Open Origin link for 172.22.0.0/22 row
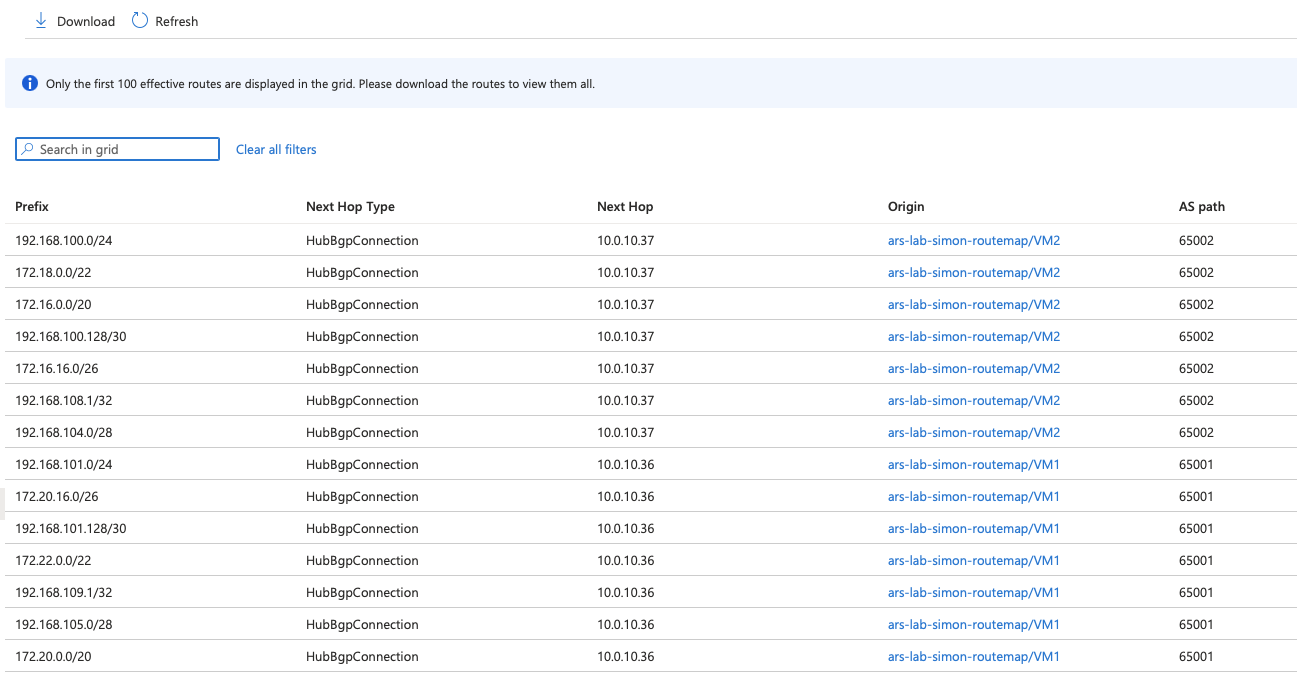The width and height of the screenshot is (1297, 682). (x=974, y=560)
